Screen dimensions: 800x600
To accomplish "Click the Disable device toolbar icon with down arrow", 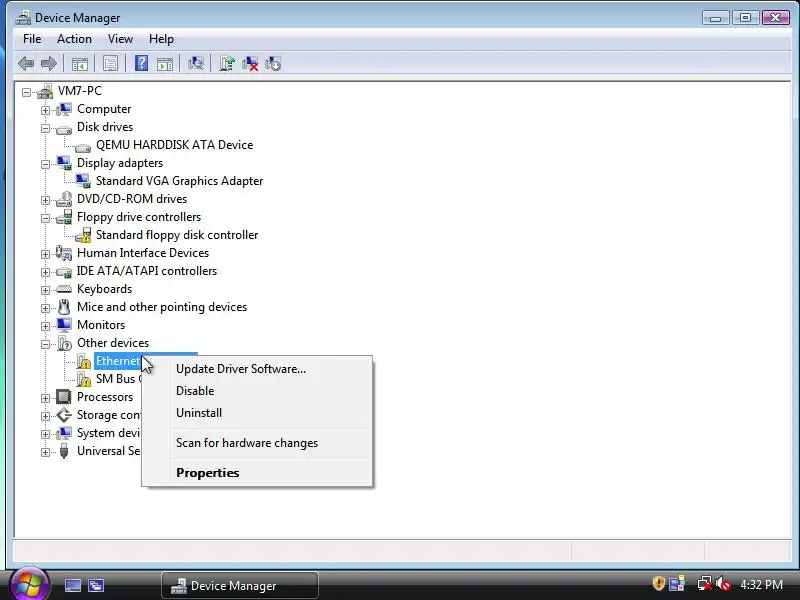I will (x=273, y=63).
